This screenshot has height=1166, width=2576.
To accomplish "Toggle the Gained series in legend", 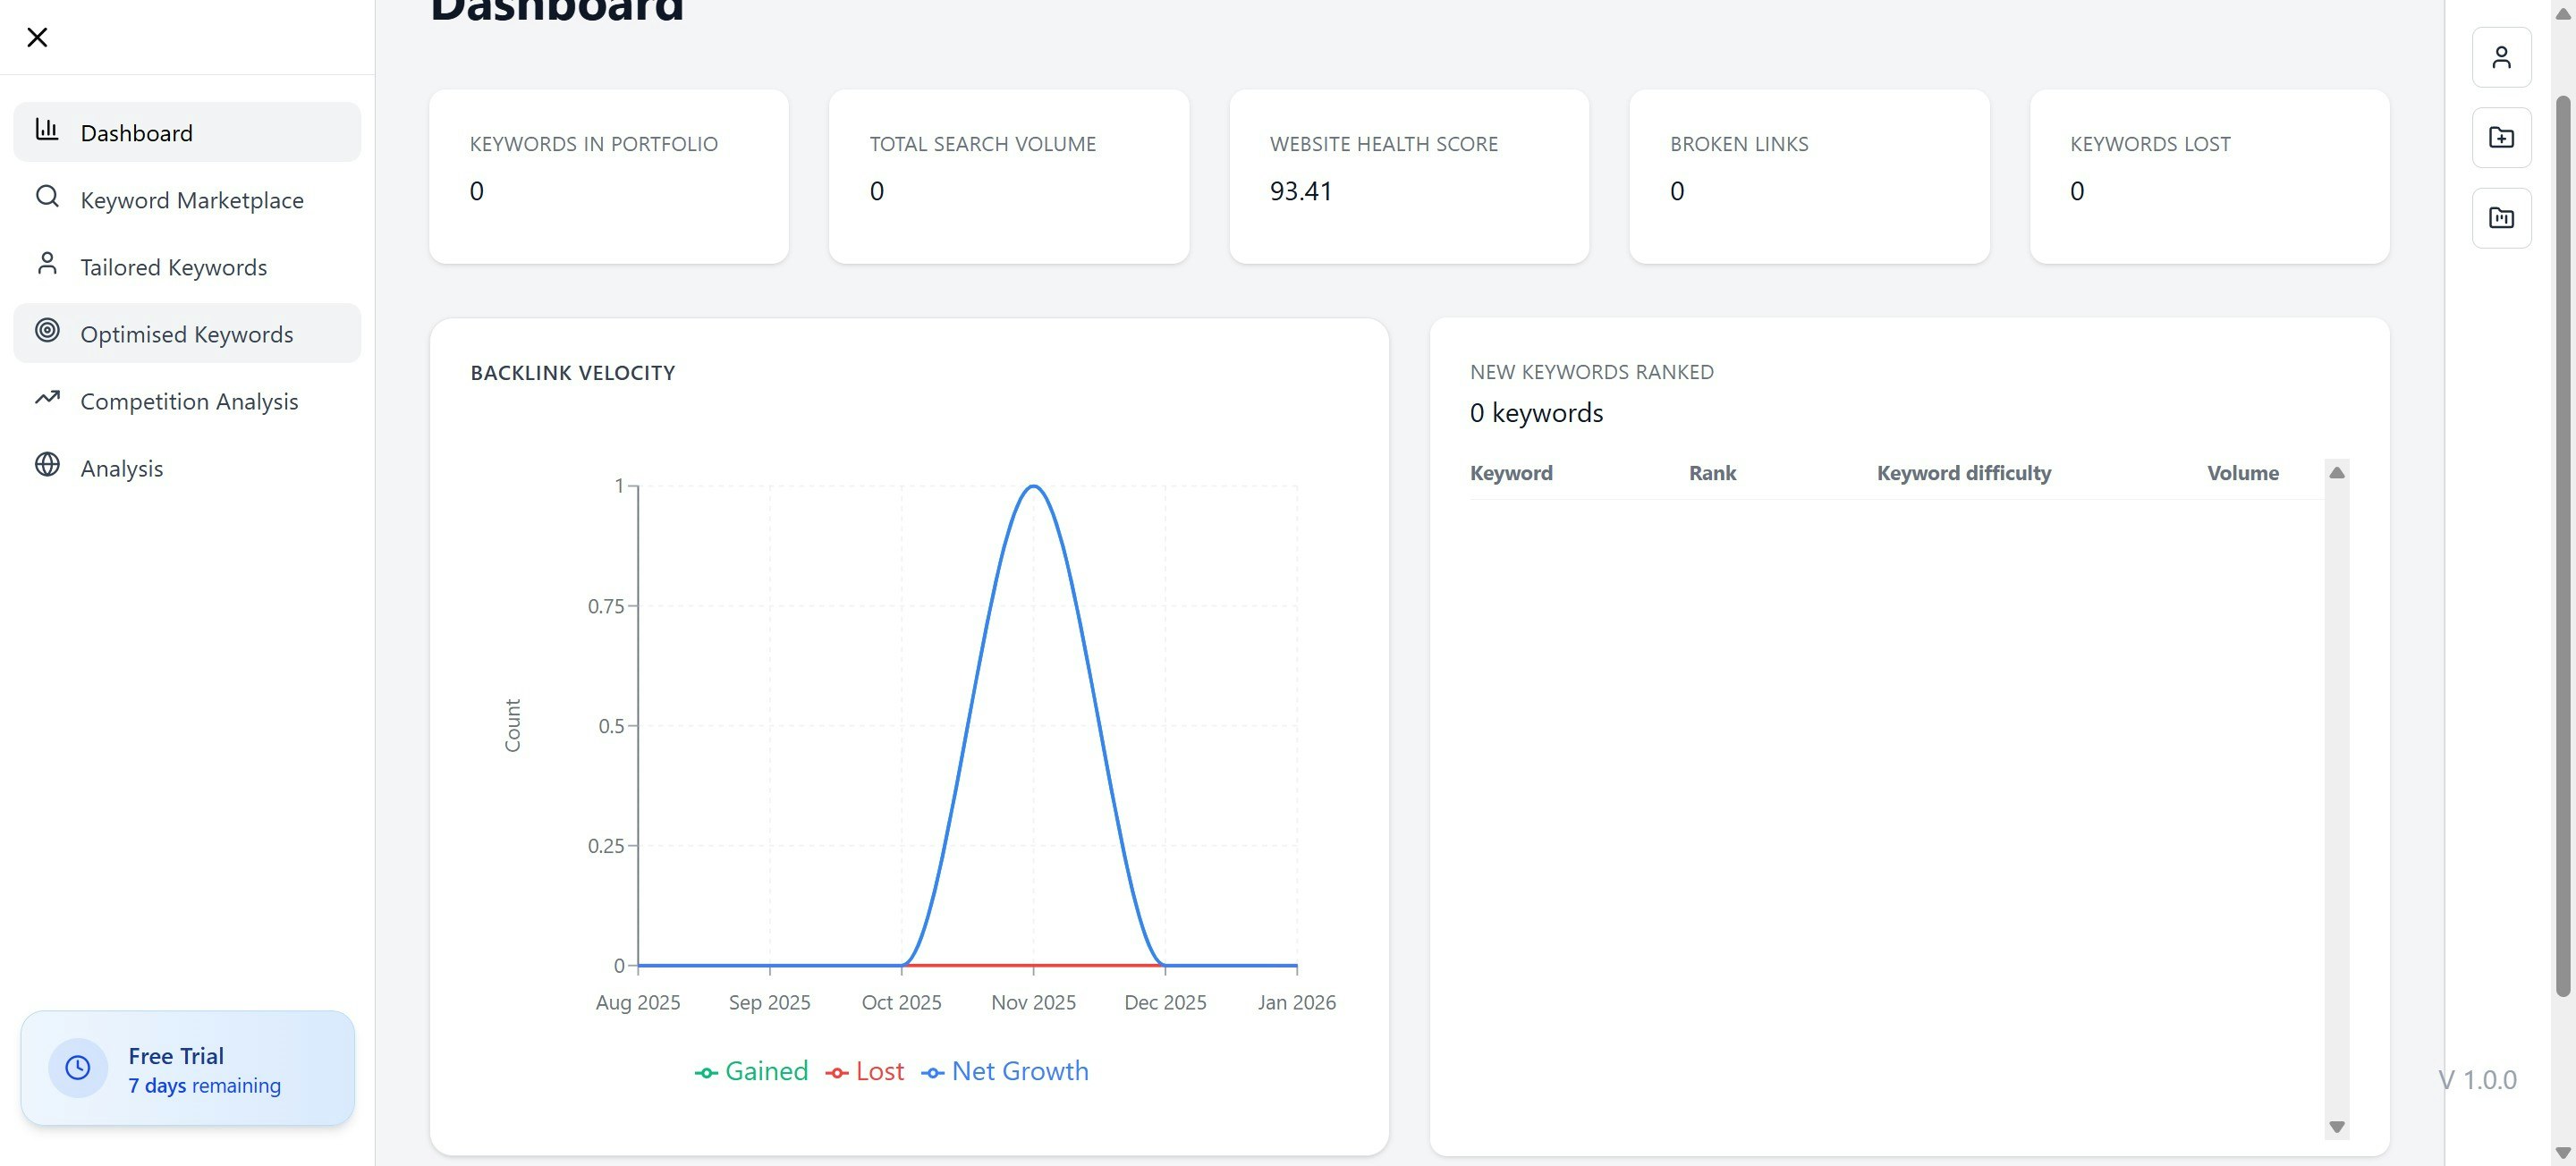I will pyautogui.click(x=752, y=1071).
